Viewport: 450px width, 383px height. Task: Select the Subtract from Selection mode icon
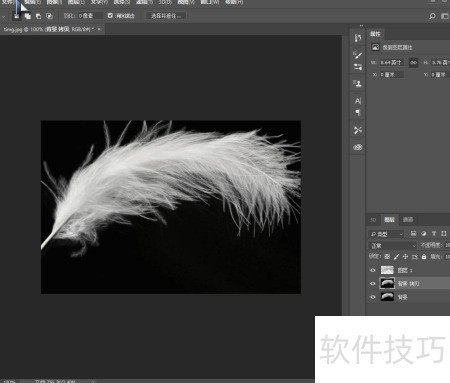click(x=38, y=16)
